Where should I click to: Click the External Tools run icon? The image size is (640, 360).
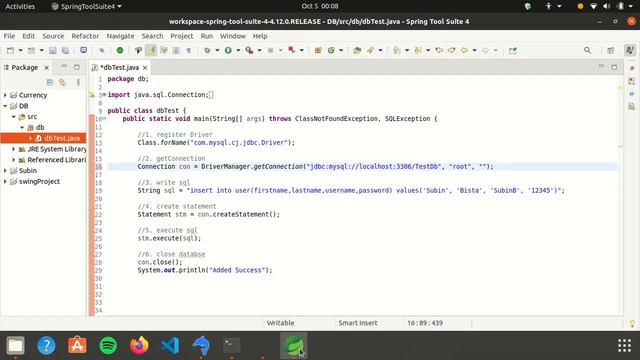pyautogui.click(x=291, y=50)
